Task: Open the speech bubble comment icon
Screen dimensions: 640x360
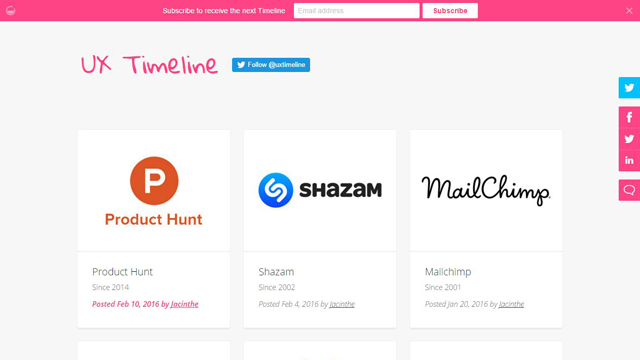Action: tap(629, 190)
